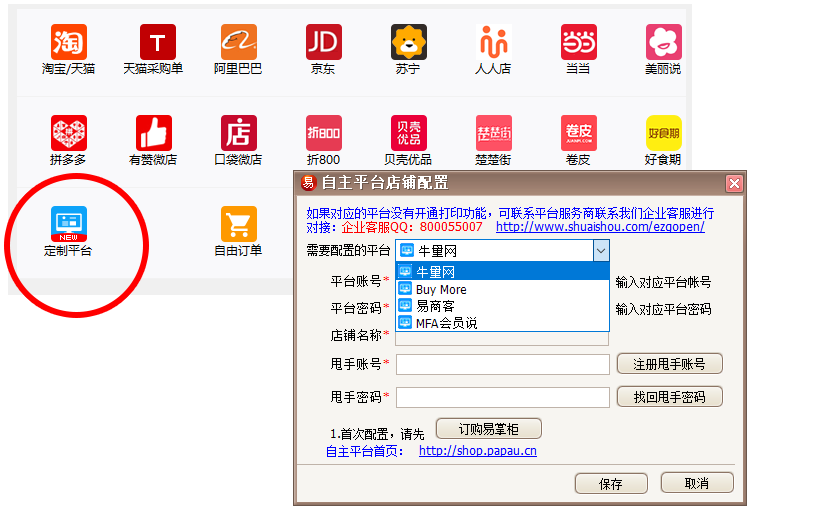This screenshot has height=508, width=816.
Task: Select the 自由订单 shopping cart icon
Action: pos(239,224)
